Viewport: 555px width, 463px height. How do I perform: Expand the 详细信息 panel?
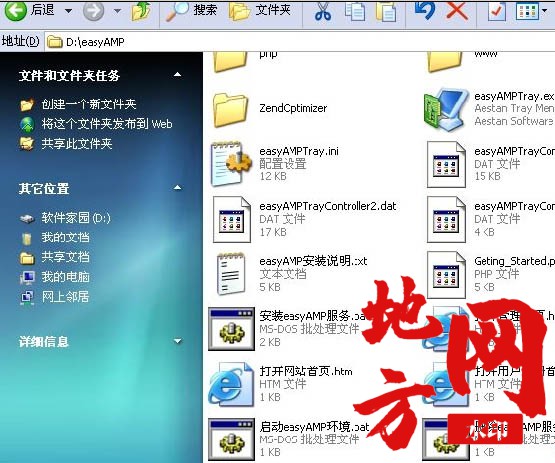click(x=177, y=341)
